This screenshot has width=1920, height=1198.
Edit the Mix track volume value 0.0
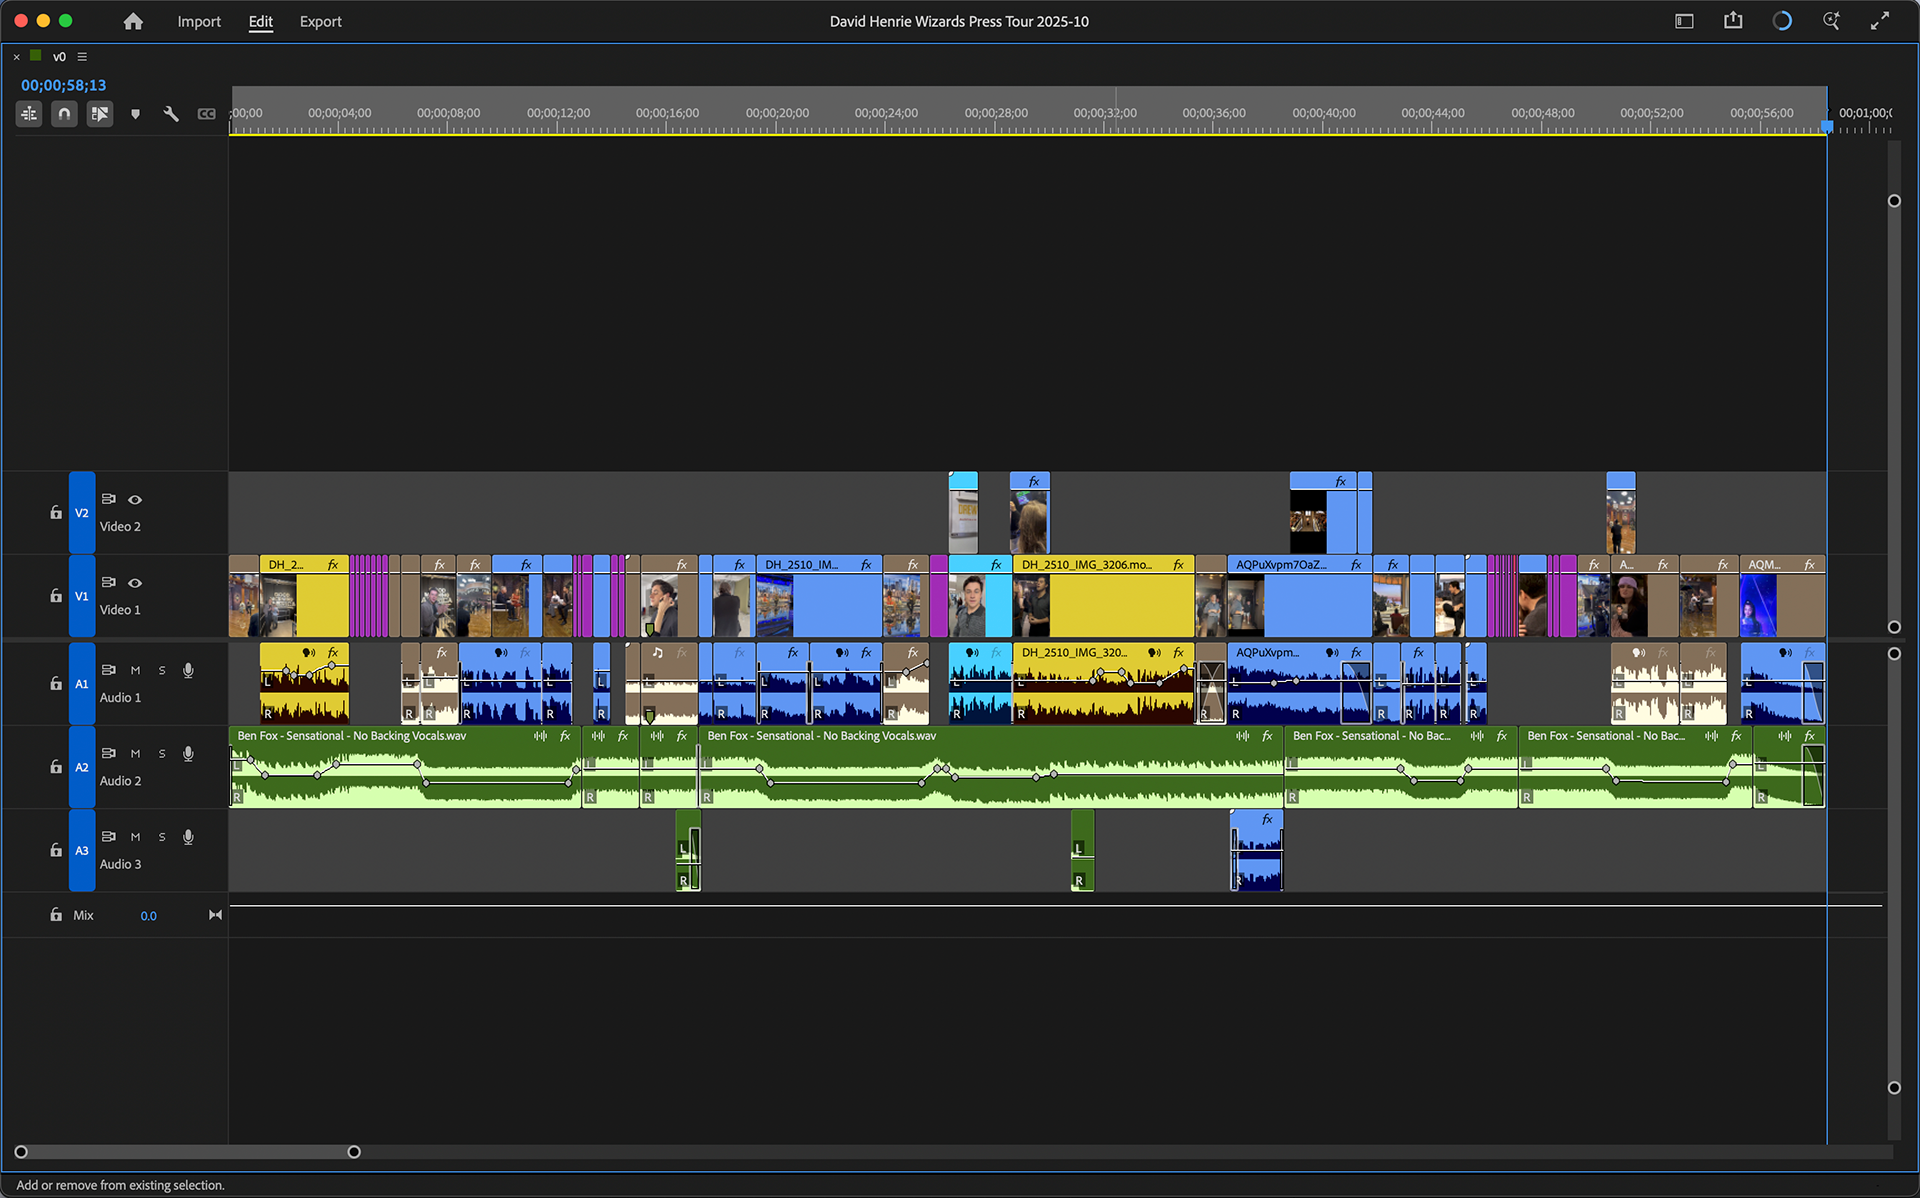point(148,915)
